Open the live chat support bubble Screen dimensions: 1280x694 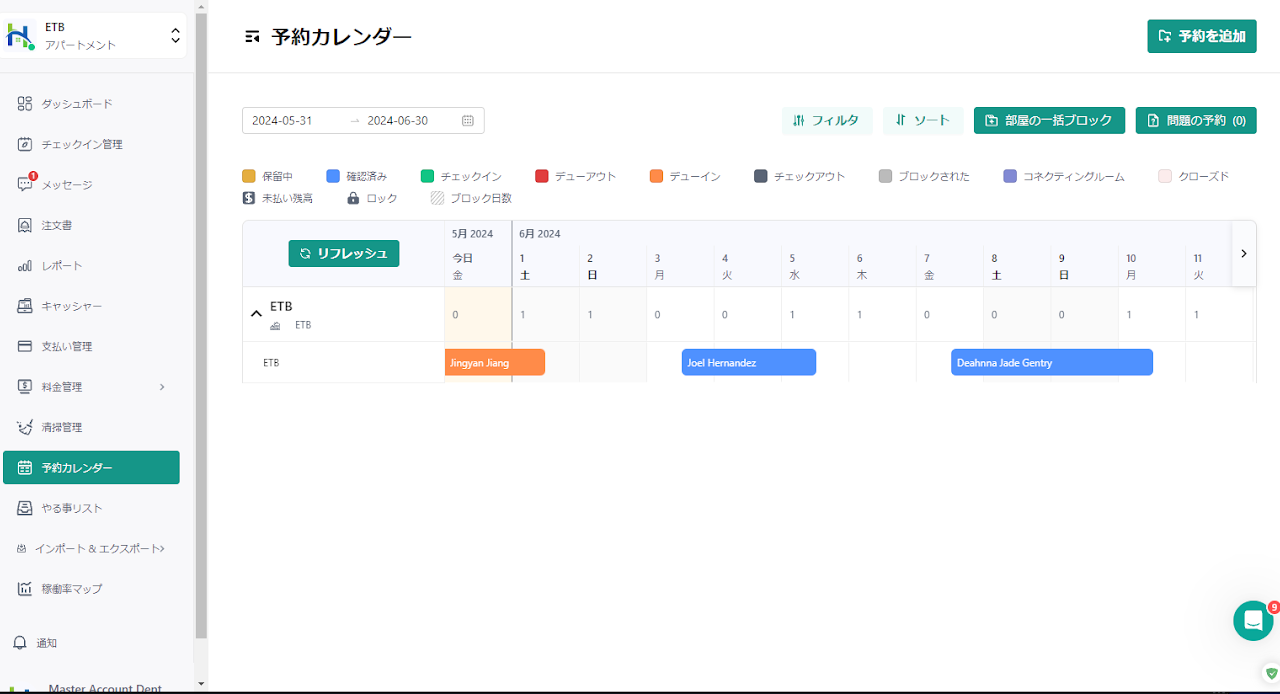[x=1252, y=620]
